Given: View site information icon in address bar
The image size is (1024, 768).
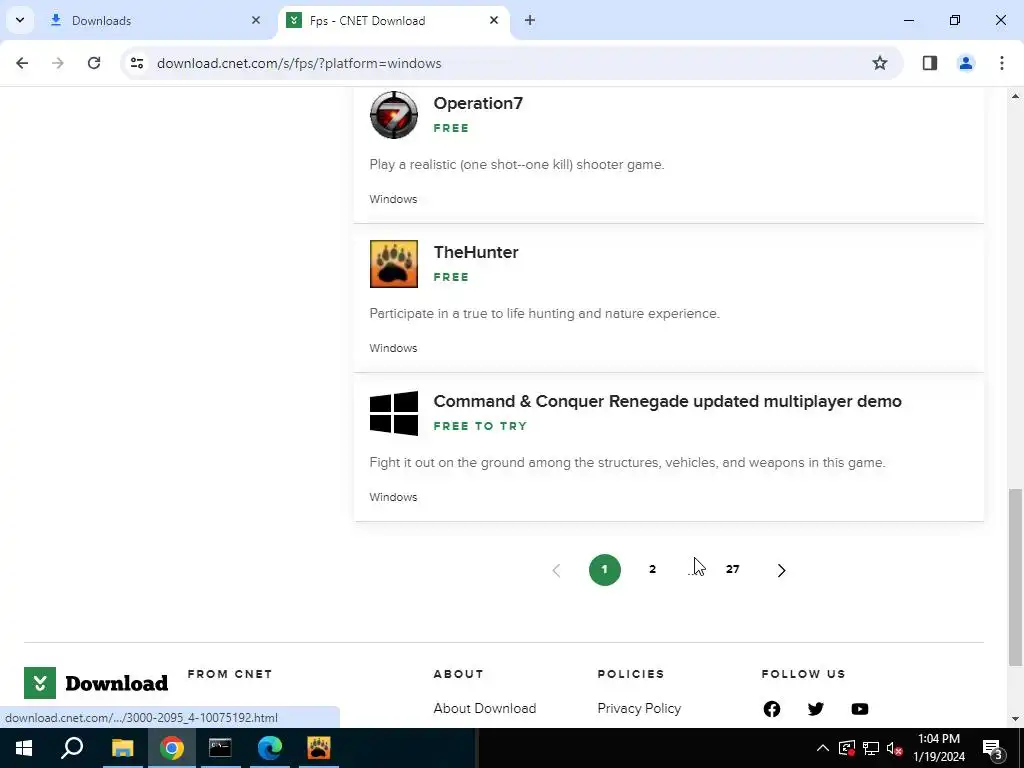Looking at the screenshot, I should [x=136, y=63].
